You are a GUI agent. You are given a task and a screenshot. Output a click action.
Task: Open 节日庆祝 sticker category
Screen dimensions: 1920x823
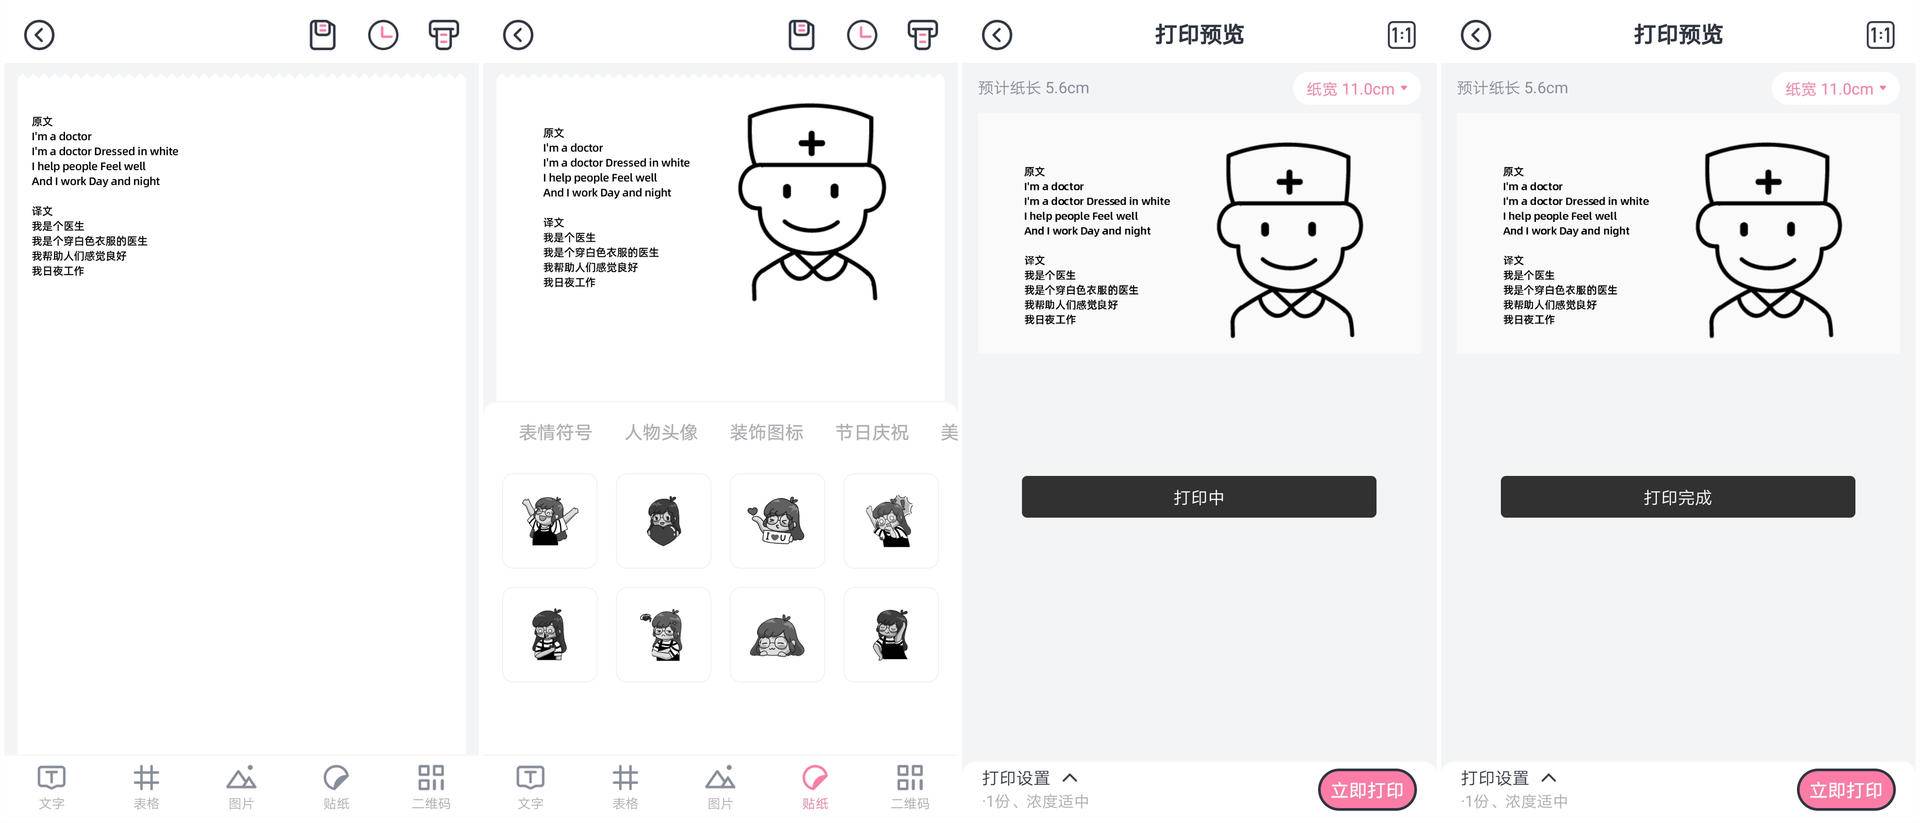point(872,432)
